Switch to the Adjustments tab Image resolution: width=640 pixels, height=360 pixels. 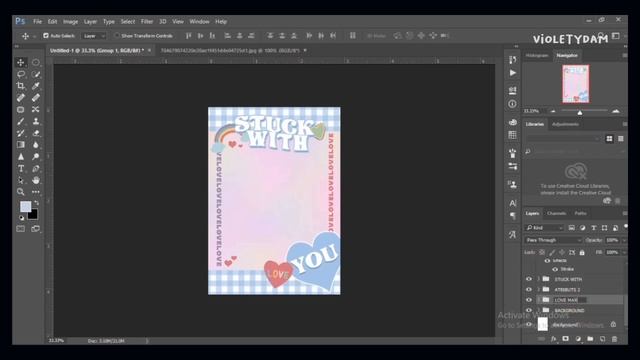tap(565, 124)
